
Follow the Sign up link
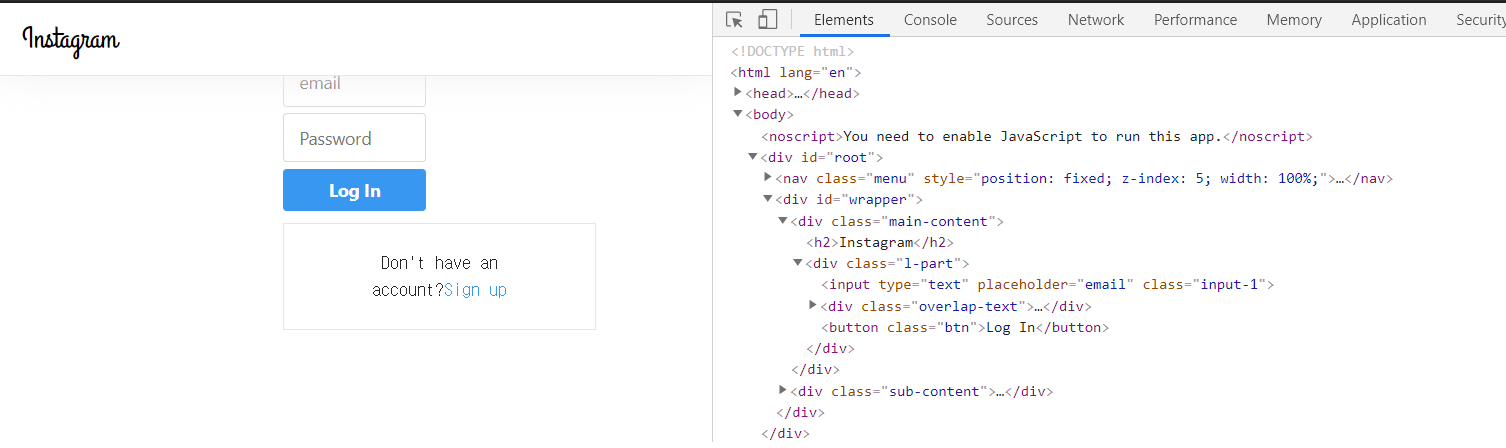coord(475,290)
